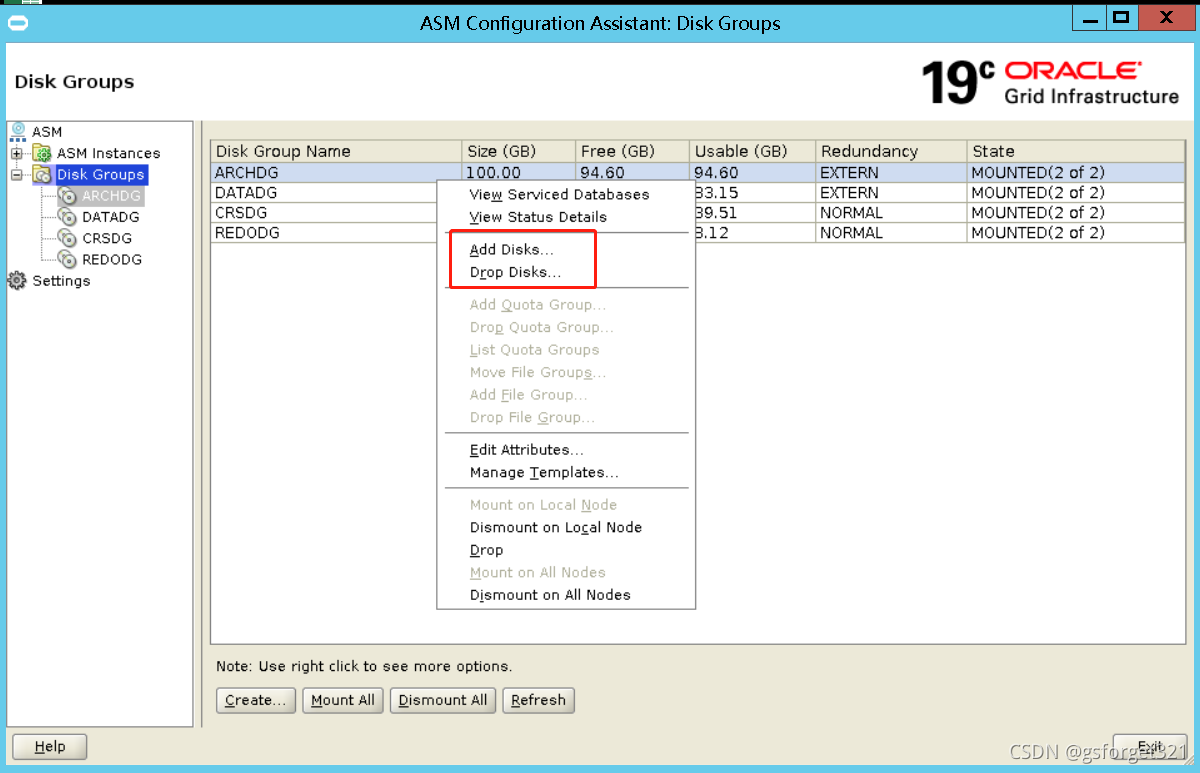Click EXTERN redundancy cell in DATADG row
This screenshot has height=773, width=1200.
tap(891, 192)
